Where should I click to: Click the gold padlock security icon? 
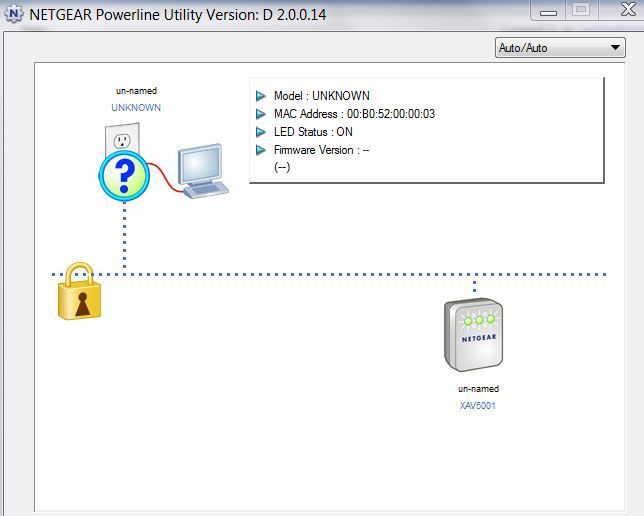pyautogui.click(x=79, y=291)
